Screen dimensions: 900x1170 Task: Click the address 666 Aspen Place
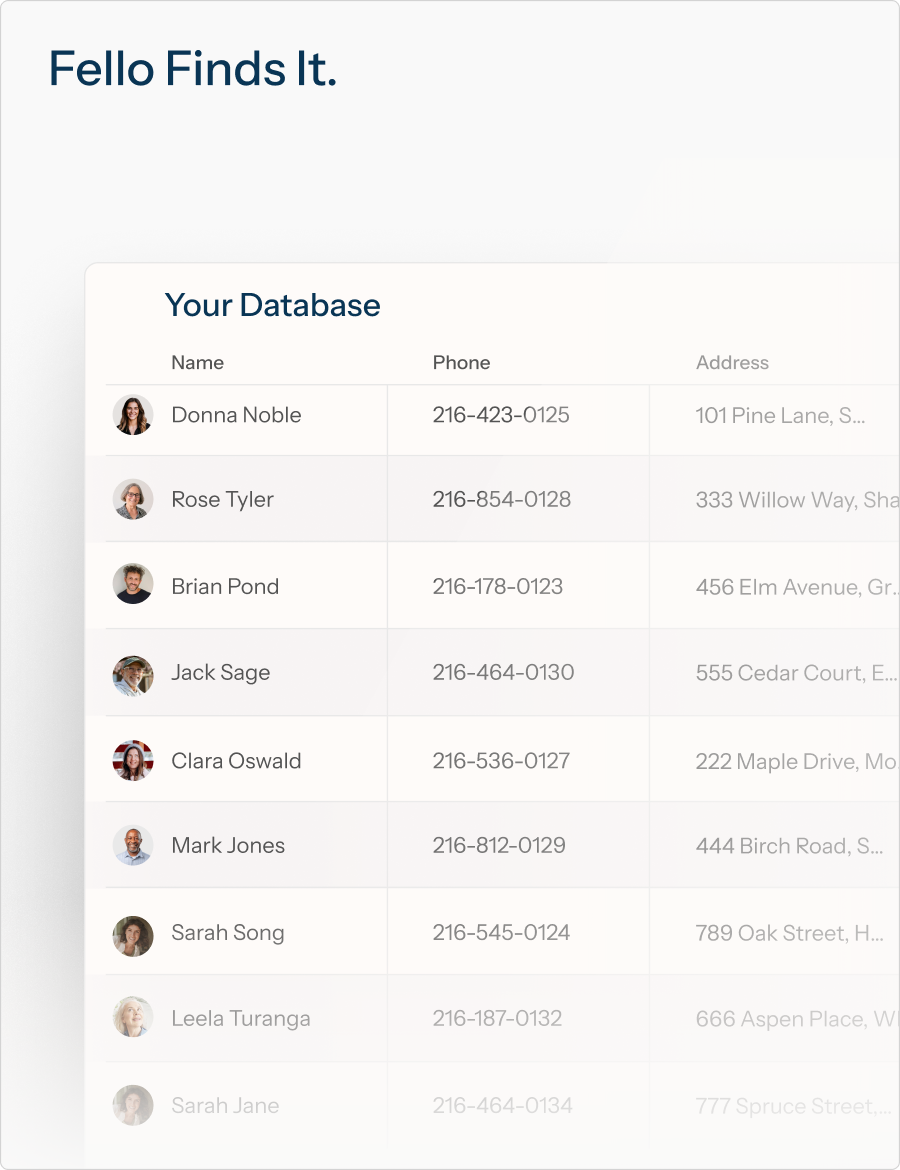(x=797, y=1019)
